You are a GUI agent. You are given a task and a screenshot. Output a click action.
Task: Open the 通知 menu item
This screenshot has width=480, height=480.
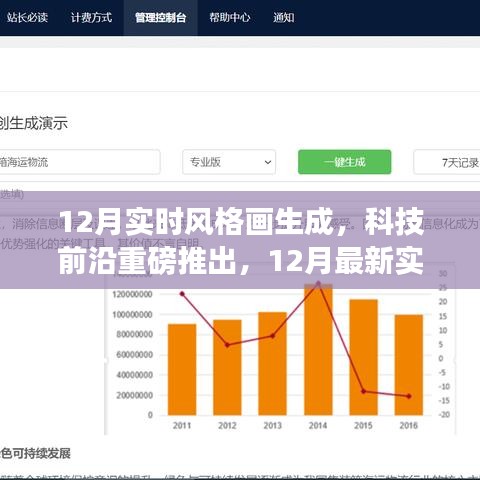(284, 17)
